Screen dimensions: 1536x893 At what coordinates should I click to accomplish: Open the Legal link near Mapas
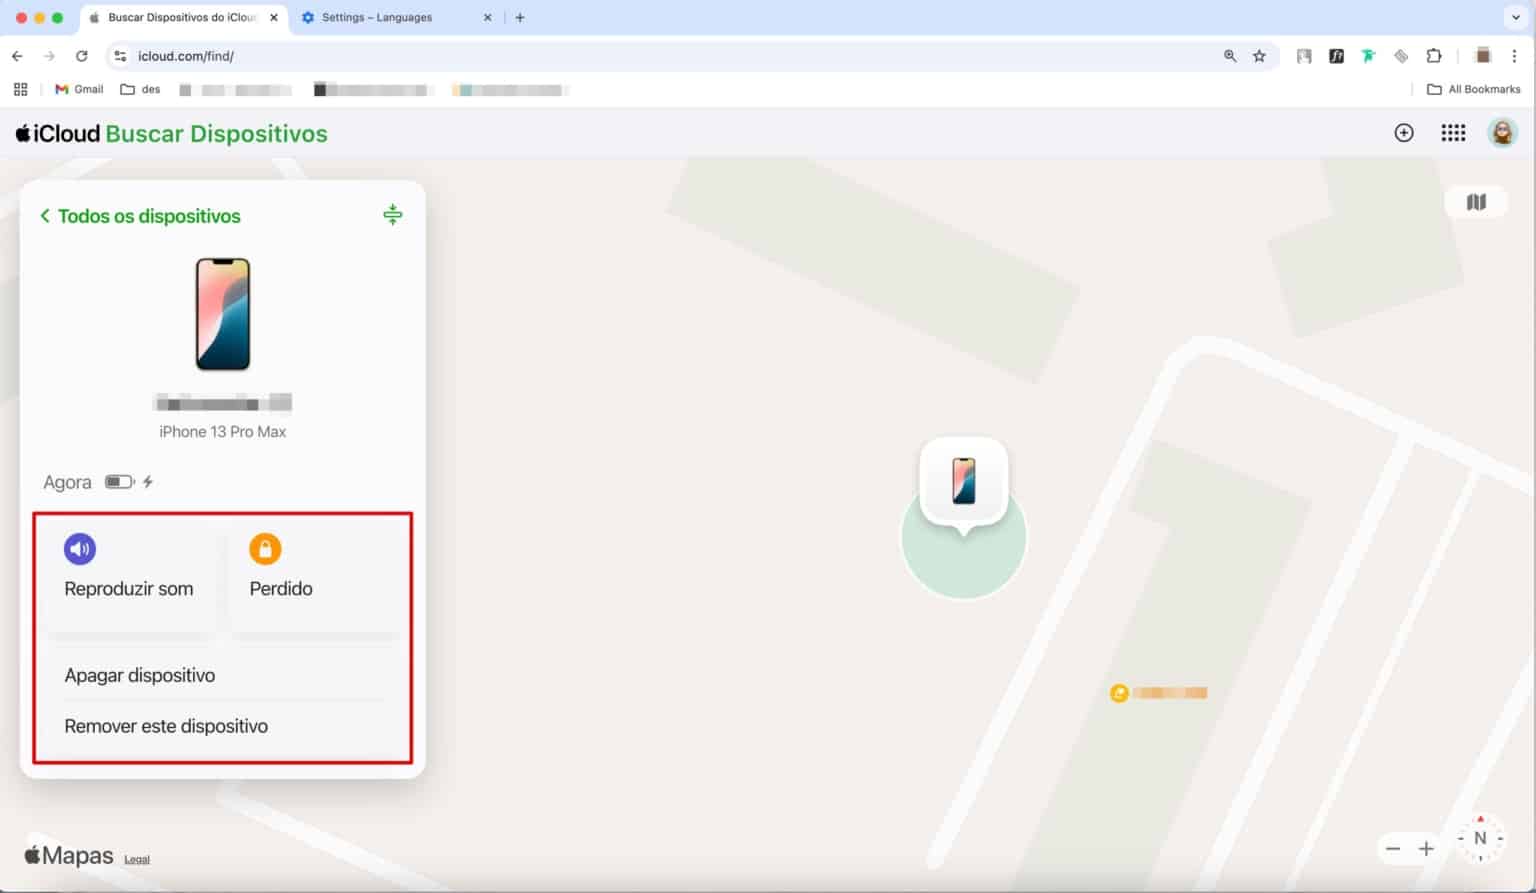click(x=137, y=859)
